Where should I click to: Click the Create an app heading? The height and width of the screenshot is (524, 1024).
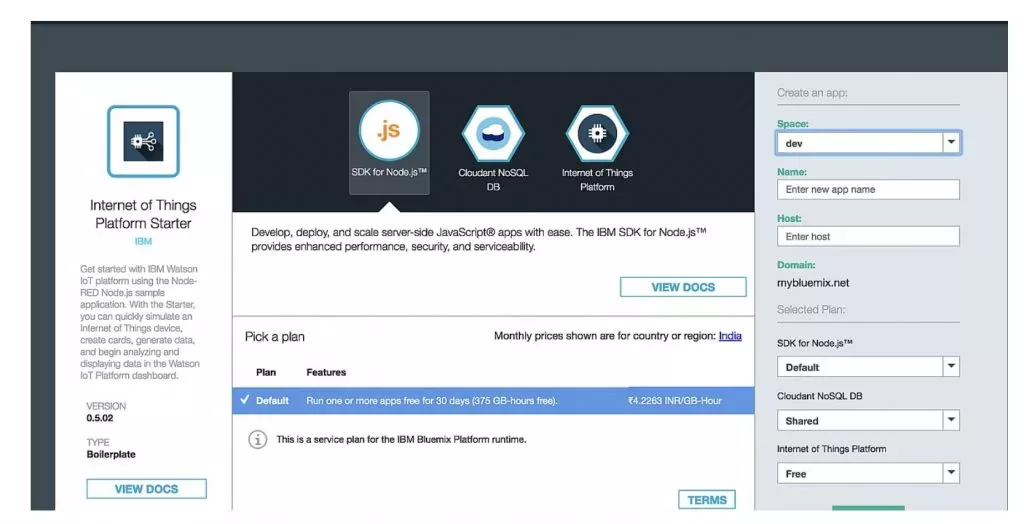pos(812,93)
